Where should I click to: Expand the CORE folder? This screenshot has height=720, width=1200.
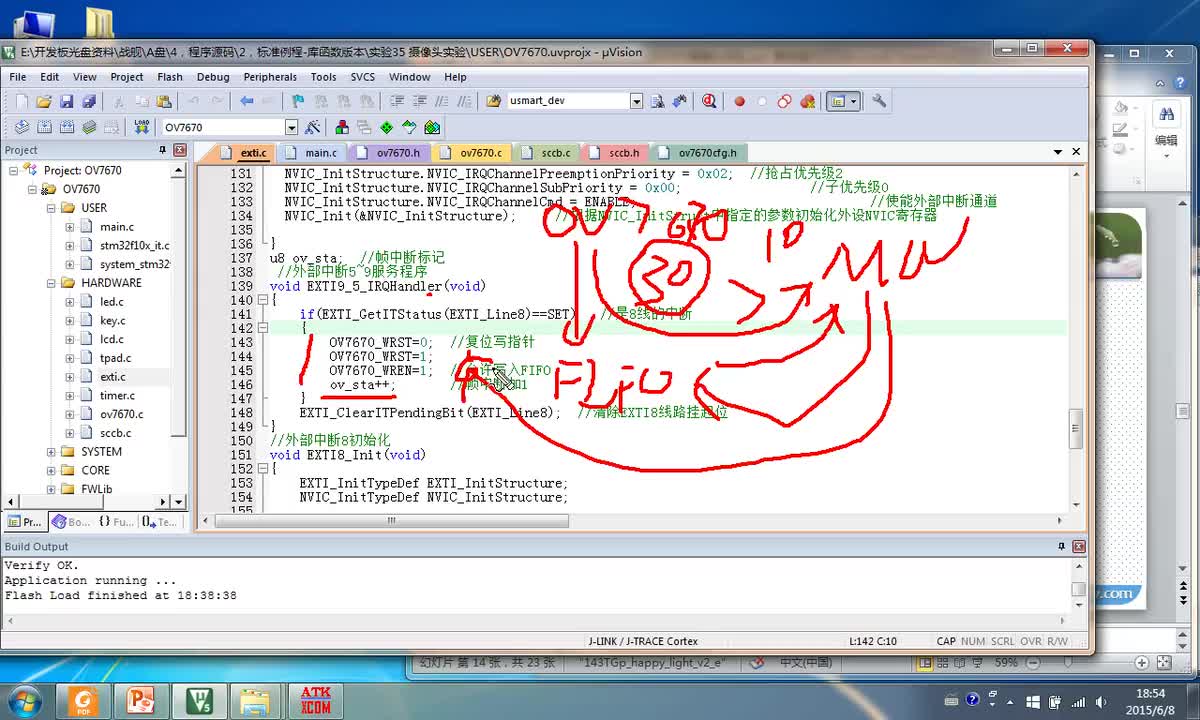(x=52, y=470)
